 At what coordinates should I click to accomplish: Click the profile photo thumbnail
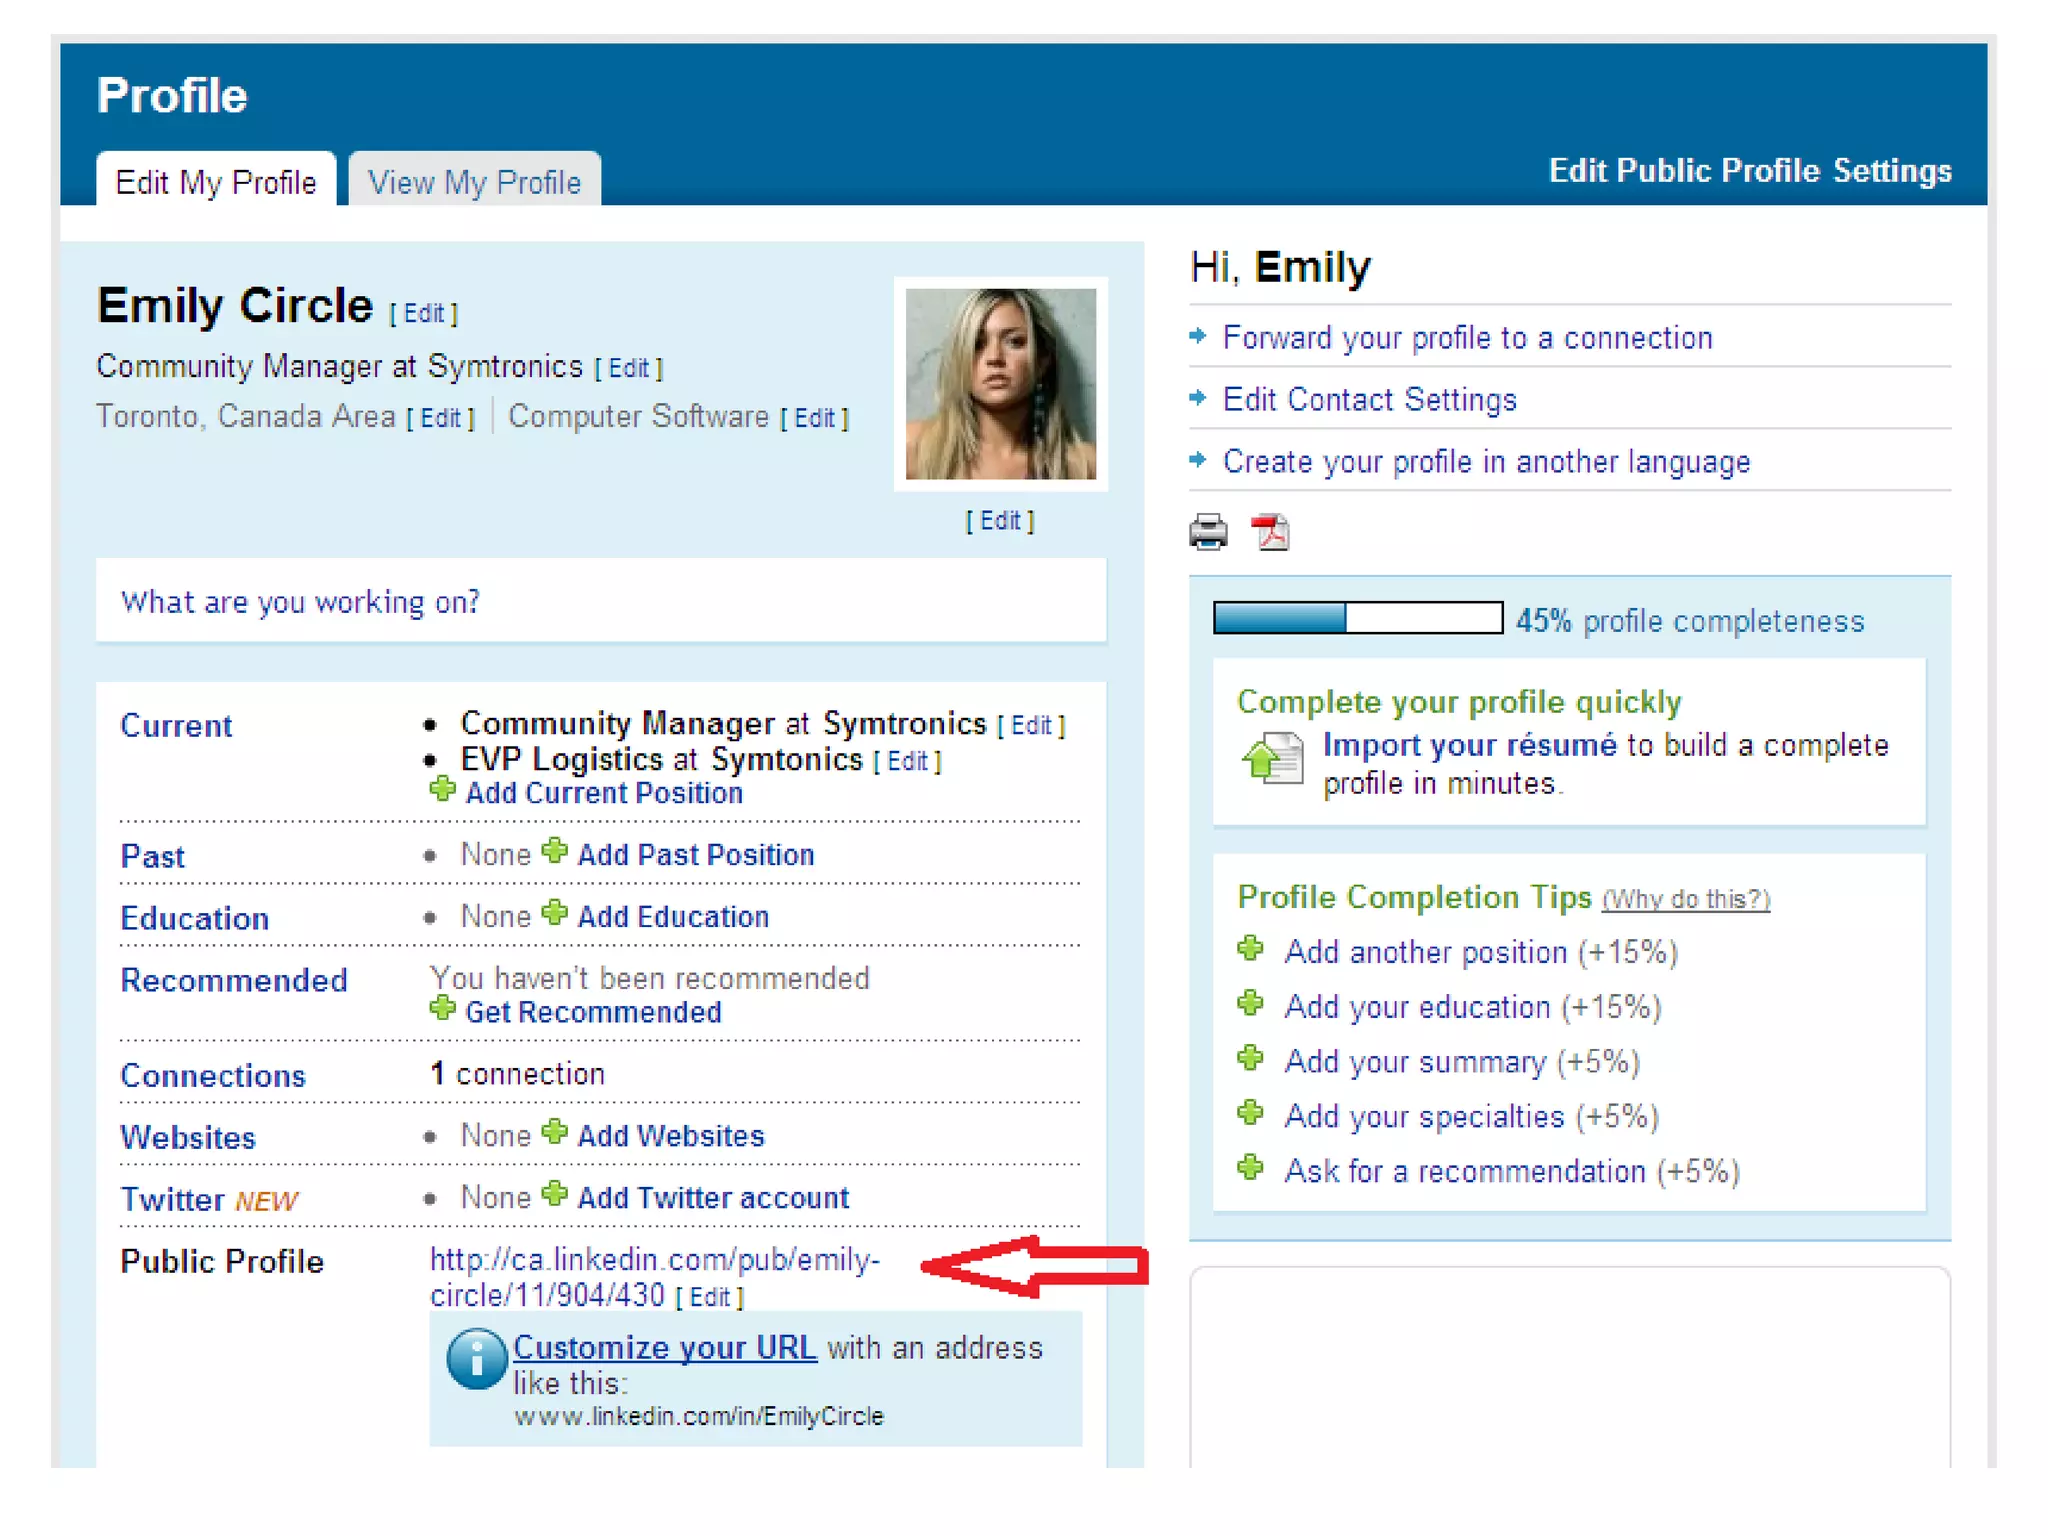point(1000,384)
